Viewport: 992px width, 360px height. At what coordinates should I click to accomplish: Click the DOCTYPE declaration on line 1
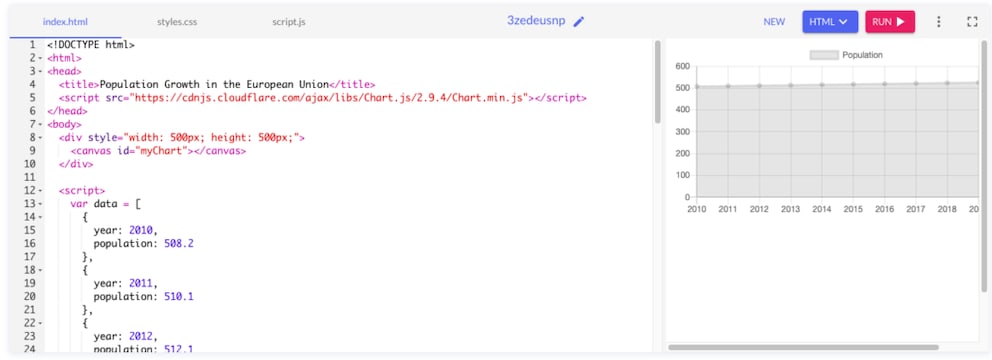[x=90, y=45]
